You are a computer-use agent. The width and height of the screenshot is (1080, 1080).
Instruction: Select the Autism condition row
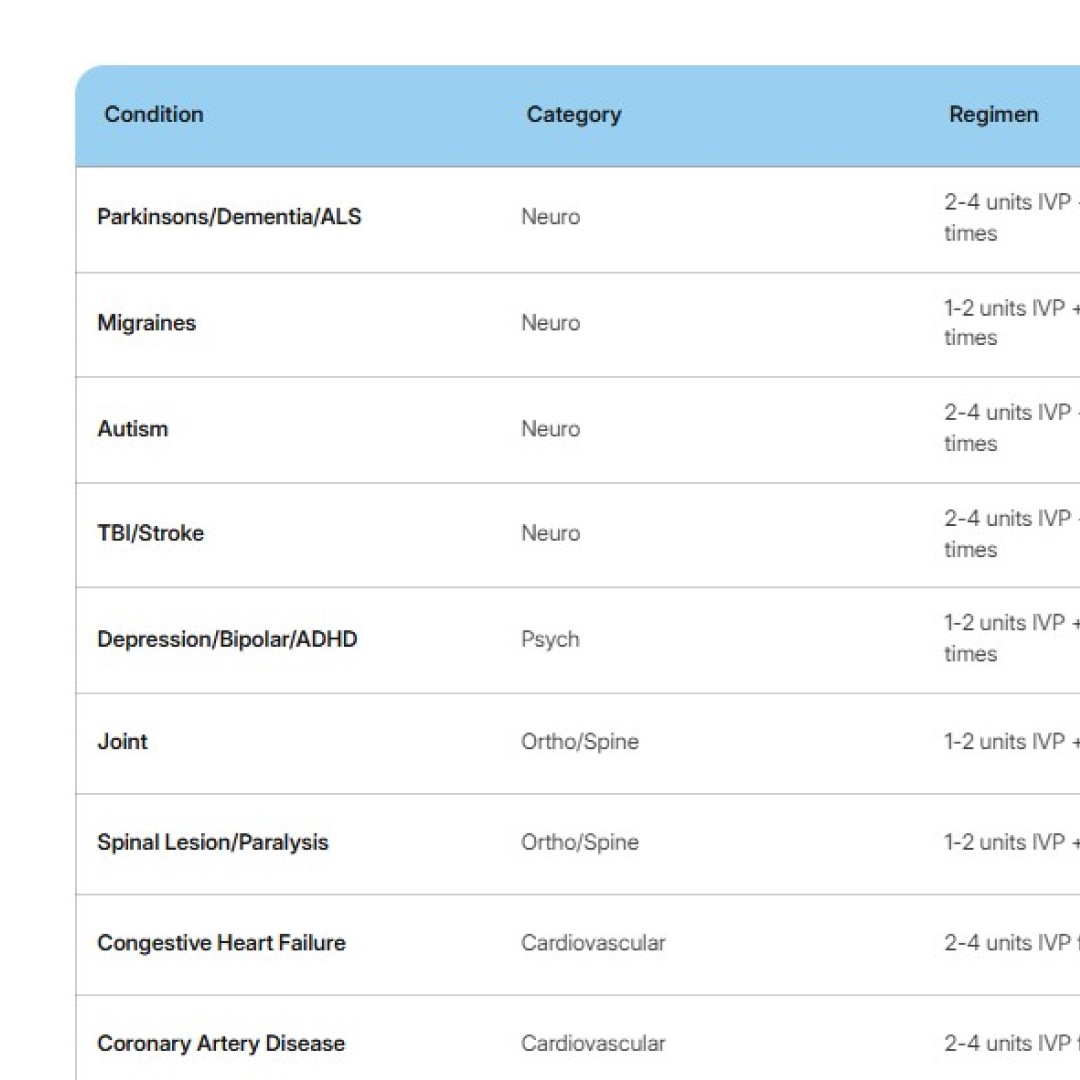tap(133, 428)
